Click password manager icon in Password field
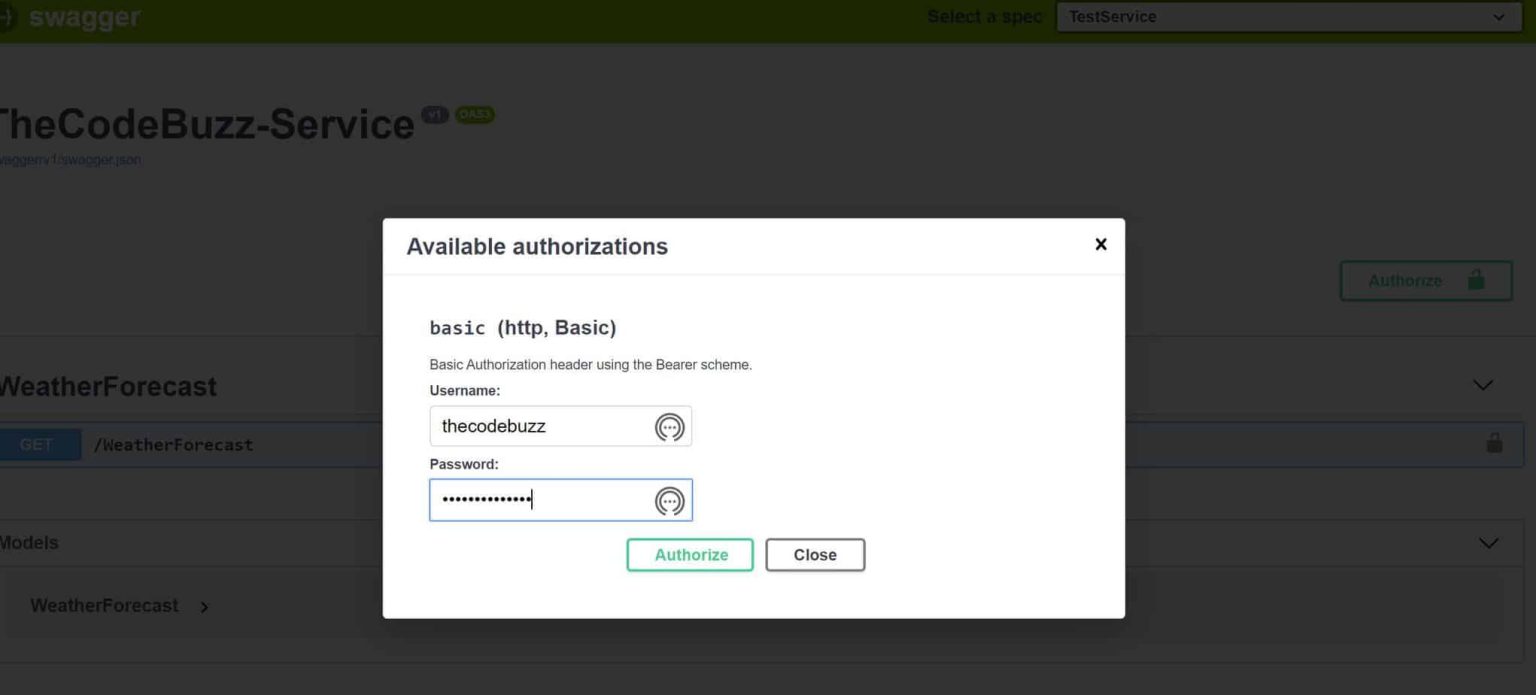This screenshot has width=1536, height=695. pyautogui.click(x=669, y=501)
